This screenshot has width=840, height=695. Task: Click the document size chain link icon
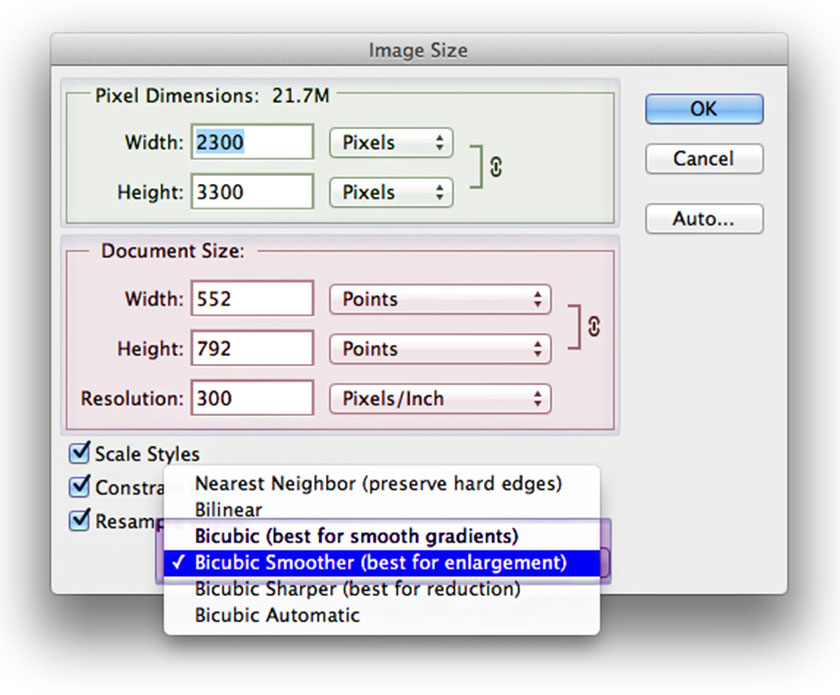pos(595,325)
